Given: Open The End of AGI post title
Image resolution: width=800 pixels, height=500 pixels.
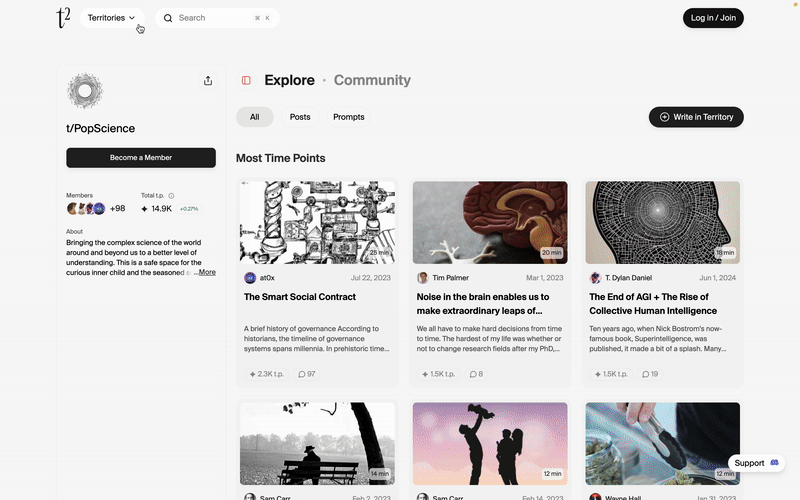Looking at the screenshot, I should (653, 304).
